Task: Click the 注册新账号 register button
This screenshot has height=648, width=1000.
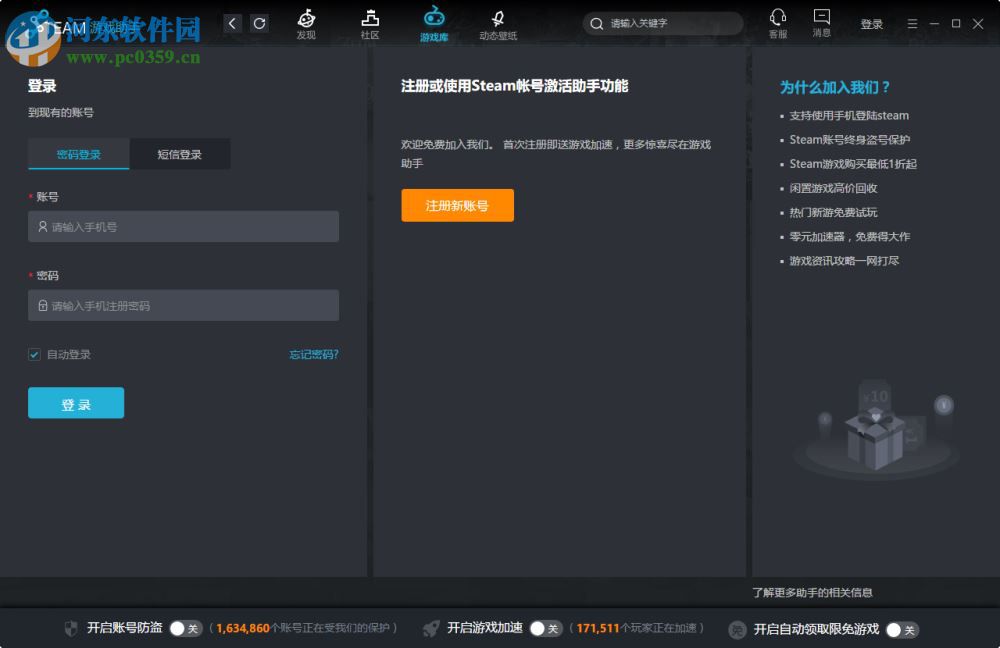Action: (457, 204)
